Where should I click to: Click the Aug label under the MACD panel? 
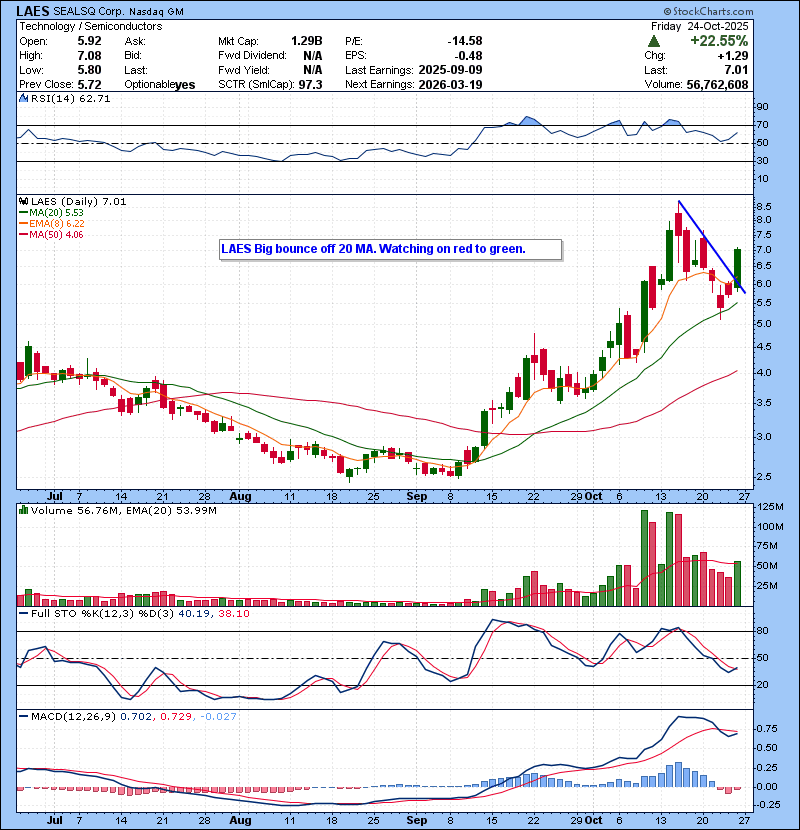point(240,820)
